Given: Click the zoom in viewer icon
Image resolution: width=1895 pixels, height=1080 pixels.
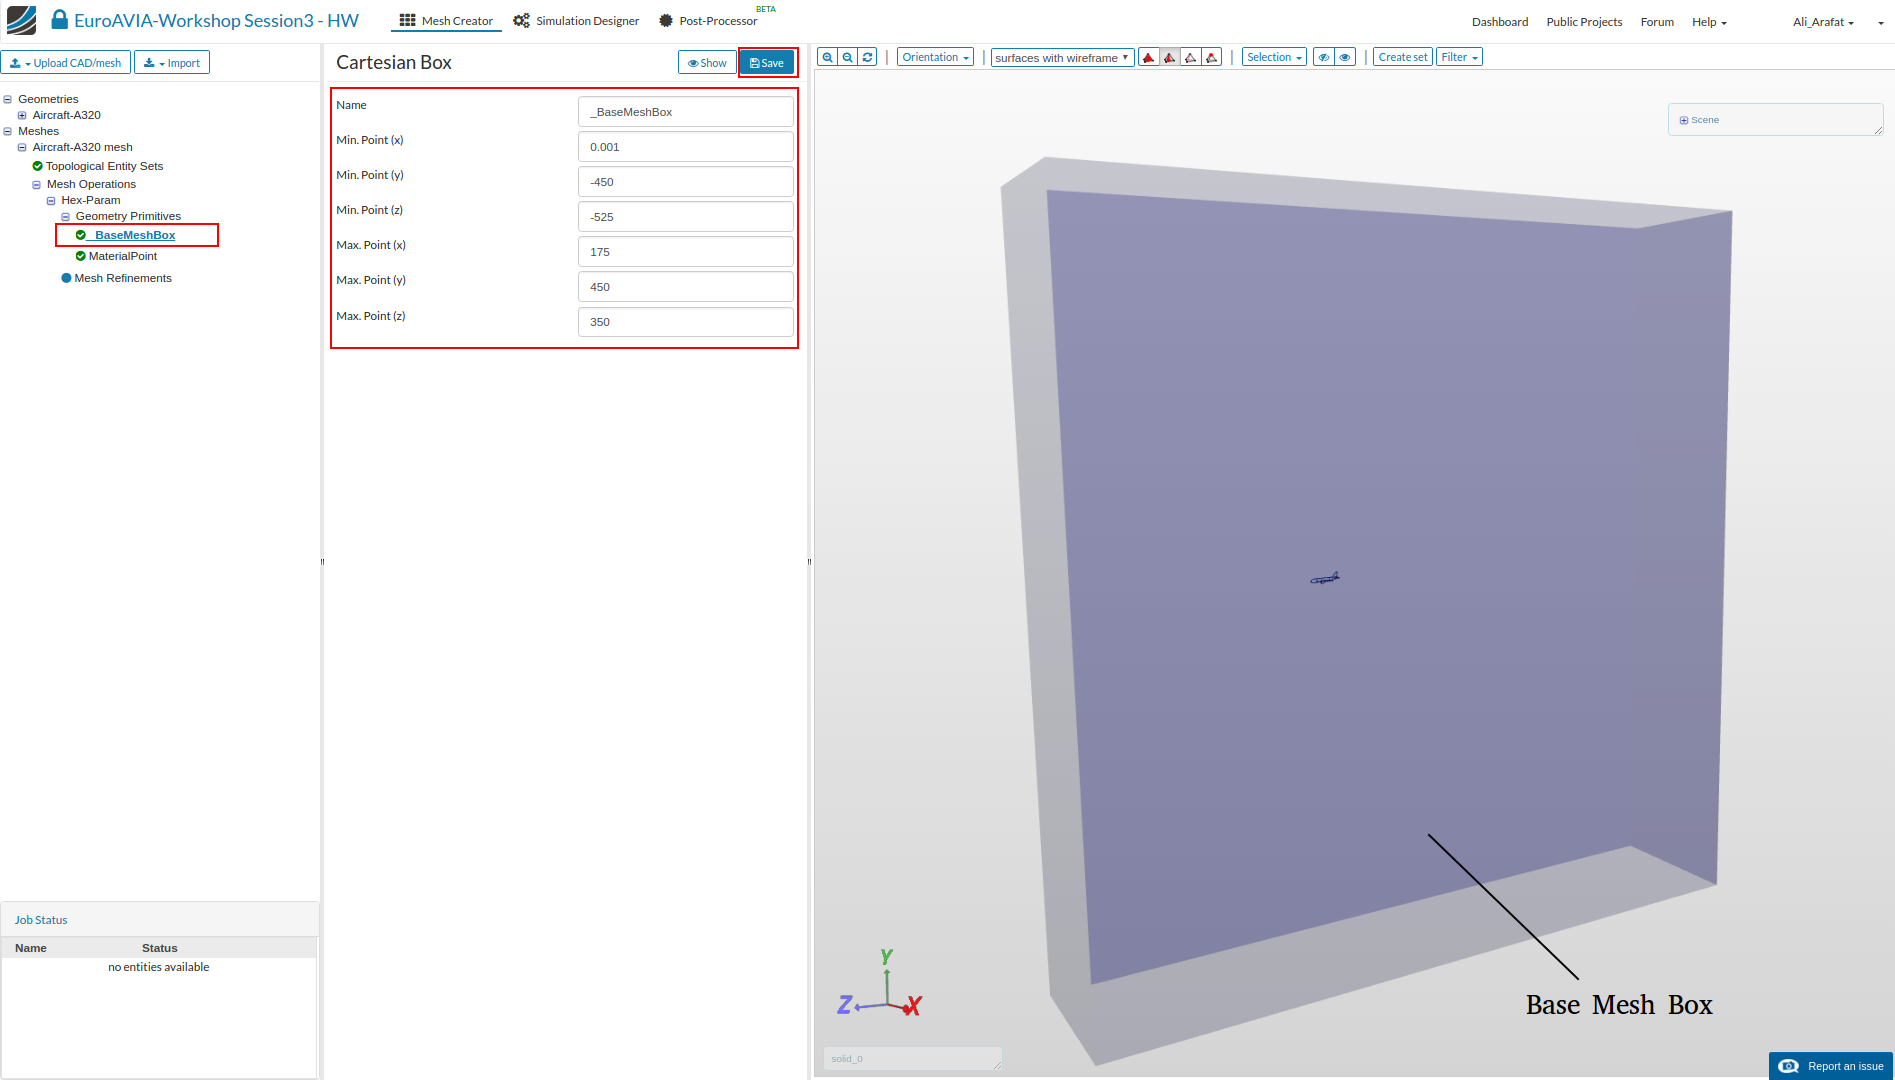Looking at the screenshot, I should (827, 58).
